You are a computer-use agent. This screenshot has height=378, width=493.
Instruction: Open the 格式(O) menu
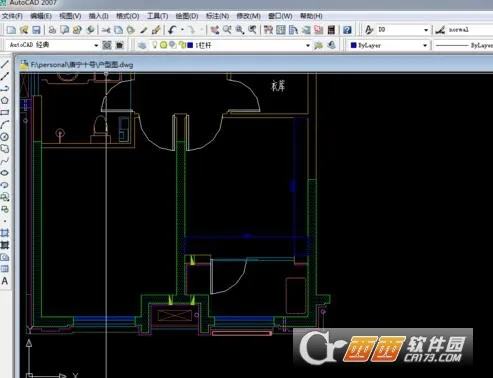[x=127, y=16]
